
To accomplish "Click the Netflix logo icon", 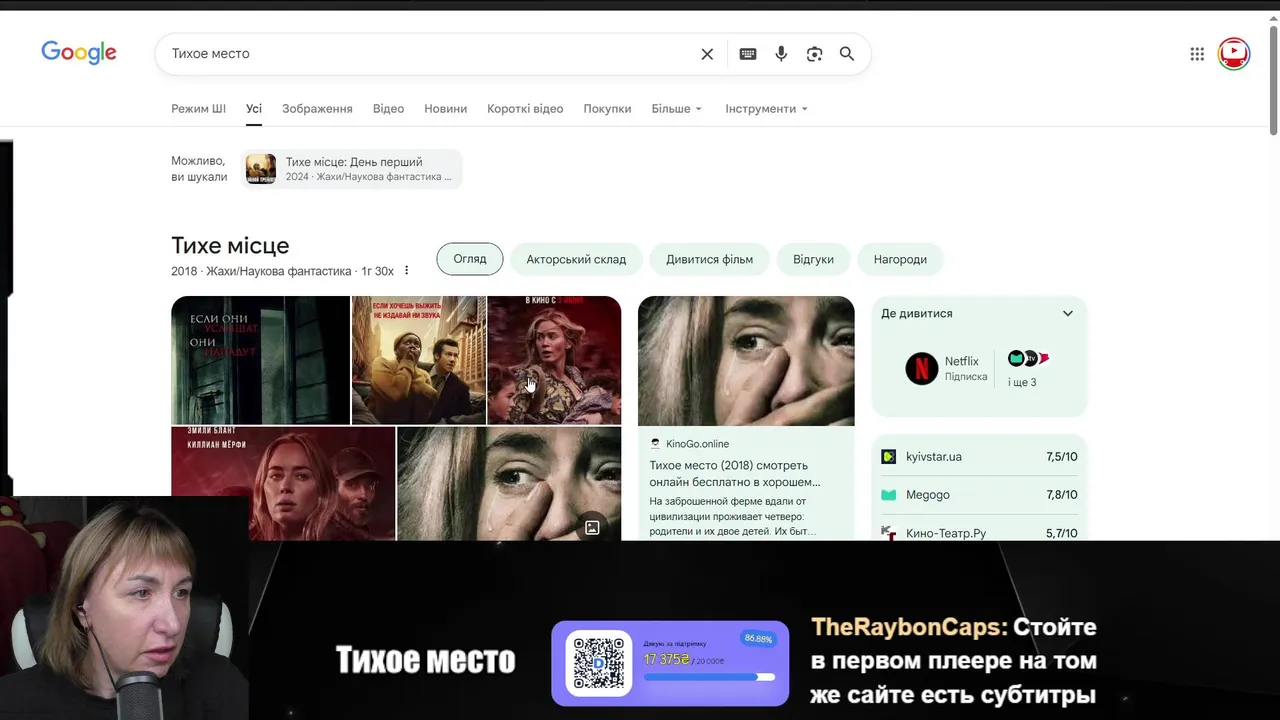I will 921,368.
